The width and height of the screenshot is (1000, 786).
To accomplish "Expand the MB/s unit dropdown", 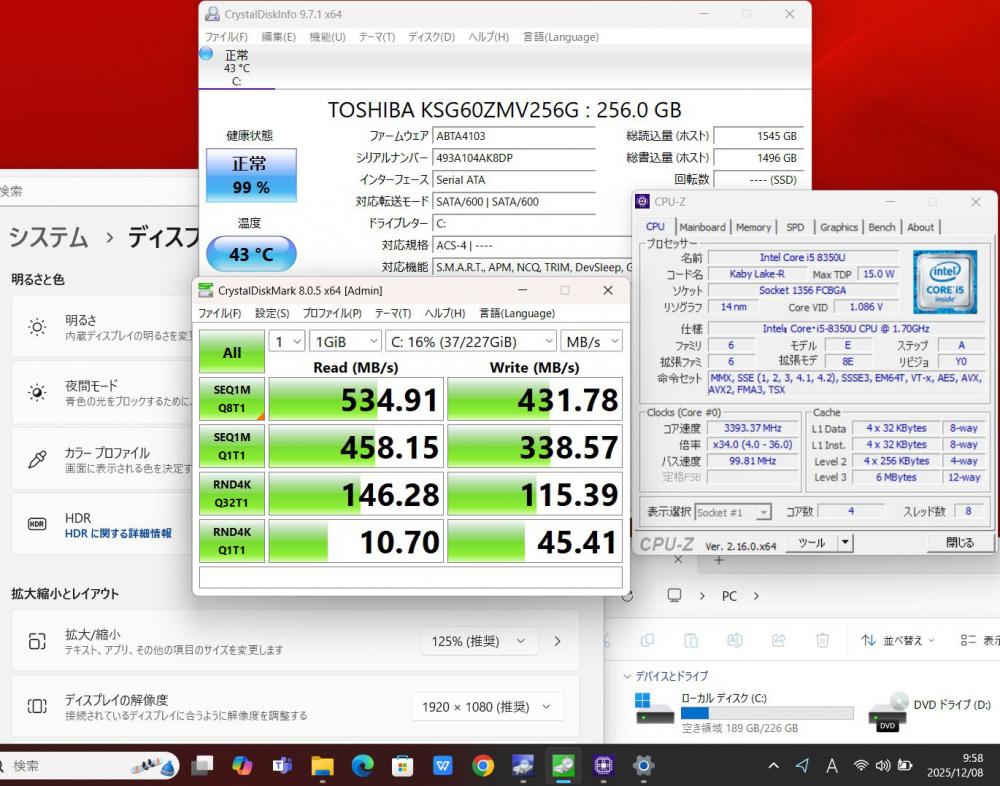I will 590,342.
